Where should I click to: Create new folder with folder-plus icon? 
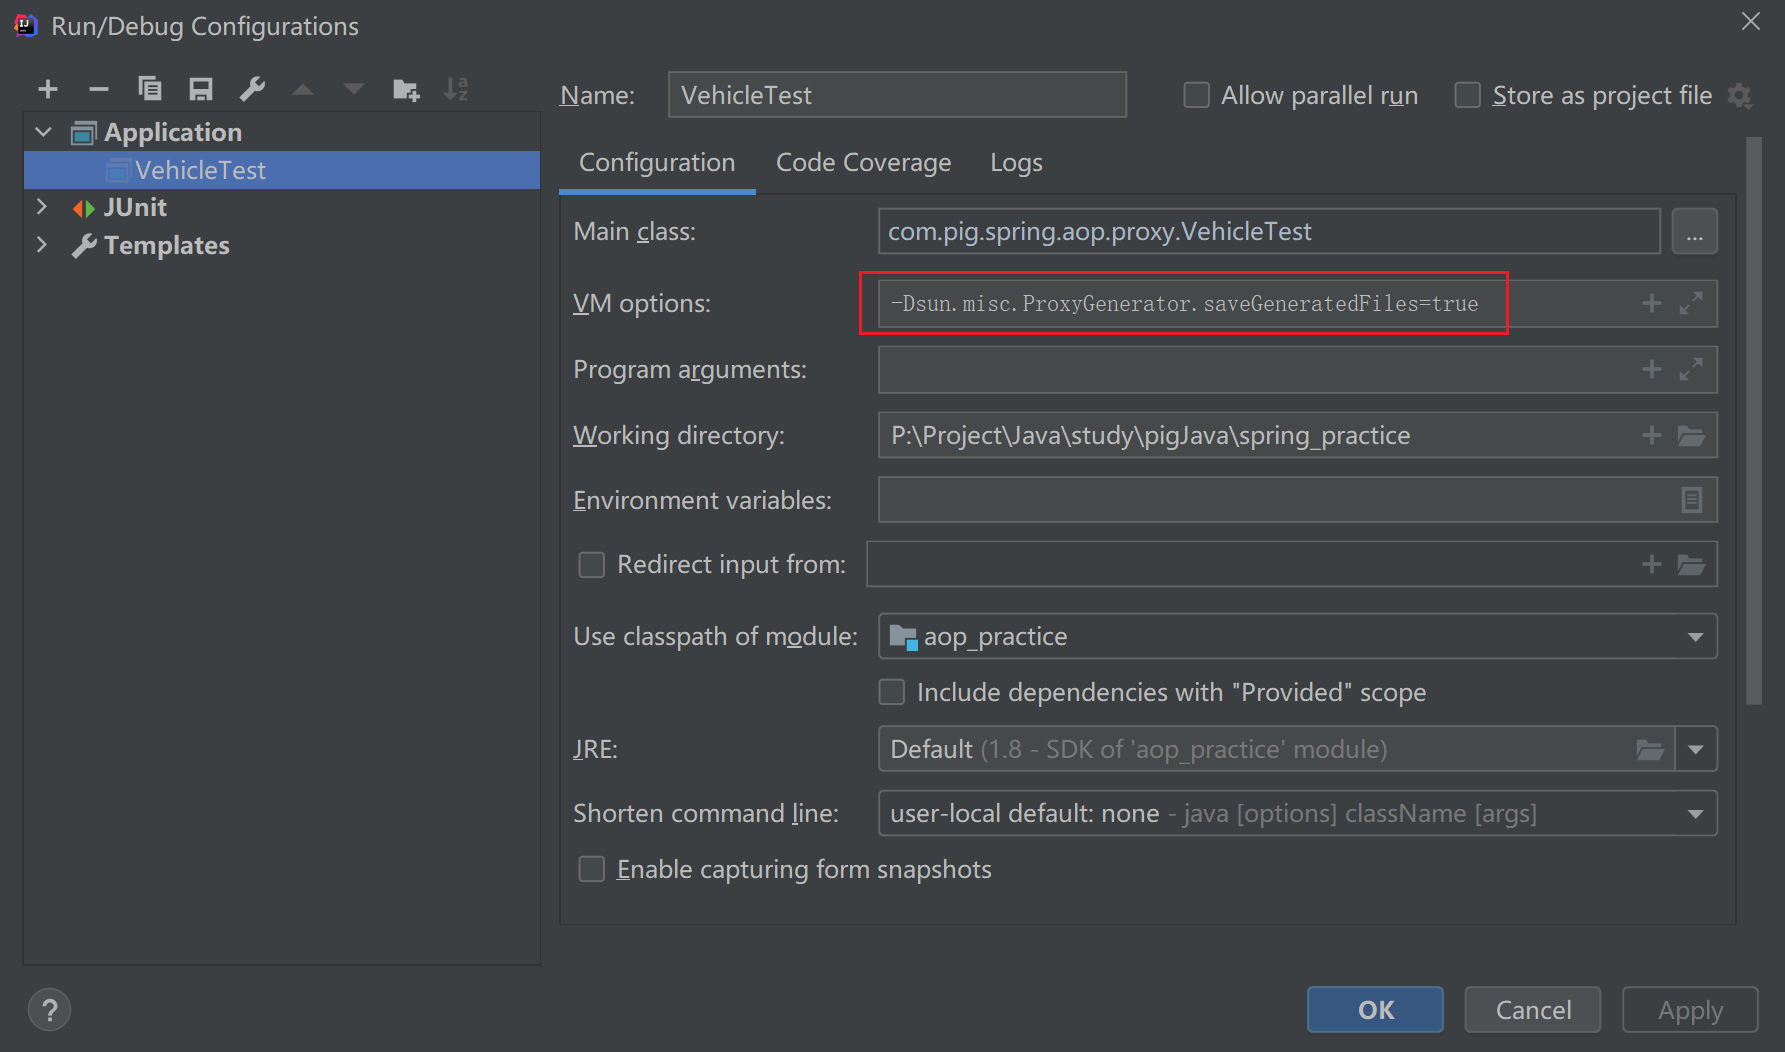coord(406,90)
